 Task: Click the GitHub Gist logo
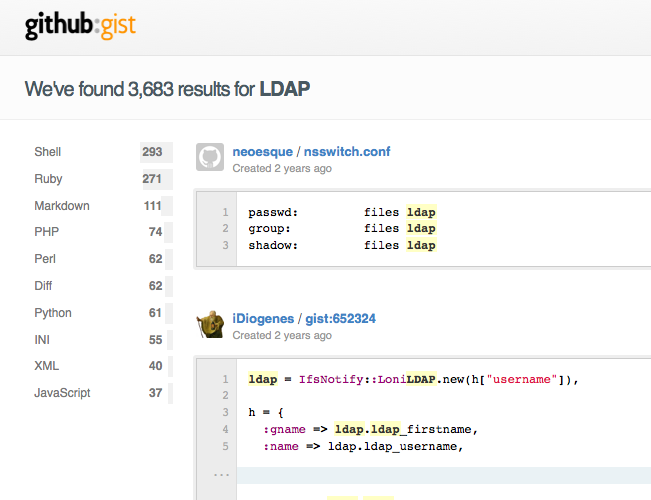[x=80, y=26]
